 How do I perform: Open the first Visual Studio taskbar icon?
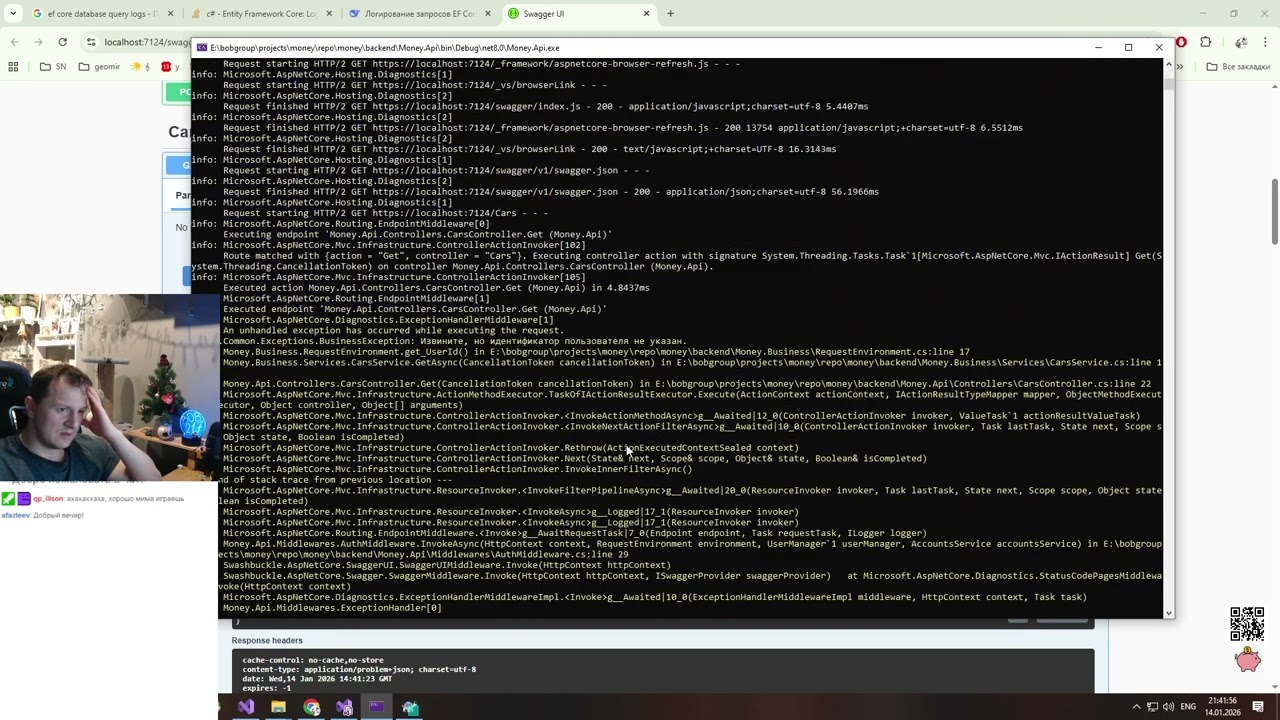click(246, 707)
